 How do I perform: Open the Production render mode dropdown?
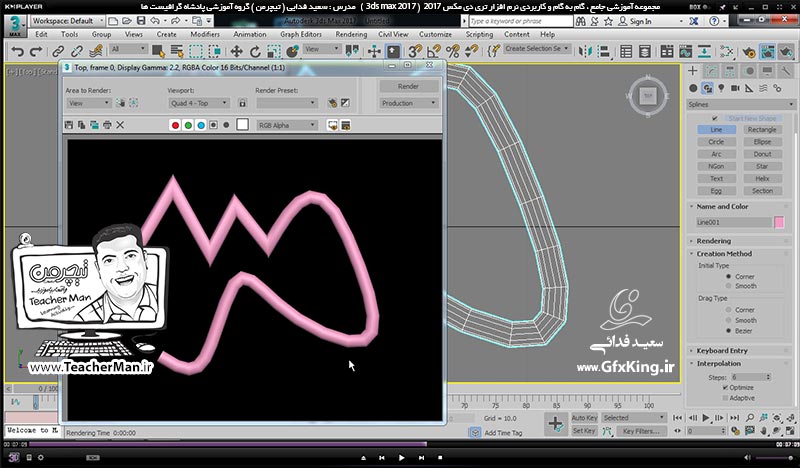click(x=409, y=103)
